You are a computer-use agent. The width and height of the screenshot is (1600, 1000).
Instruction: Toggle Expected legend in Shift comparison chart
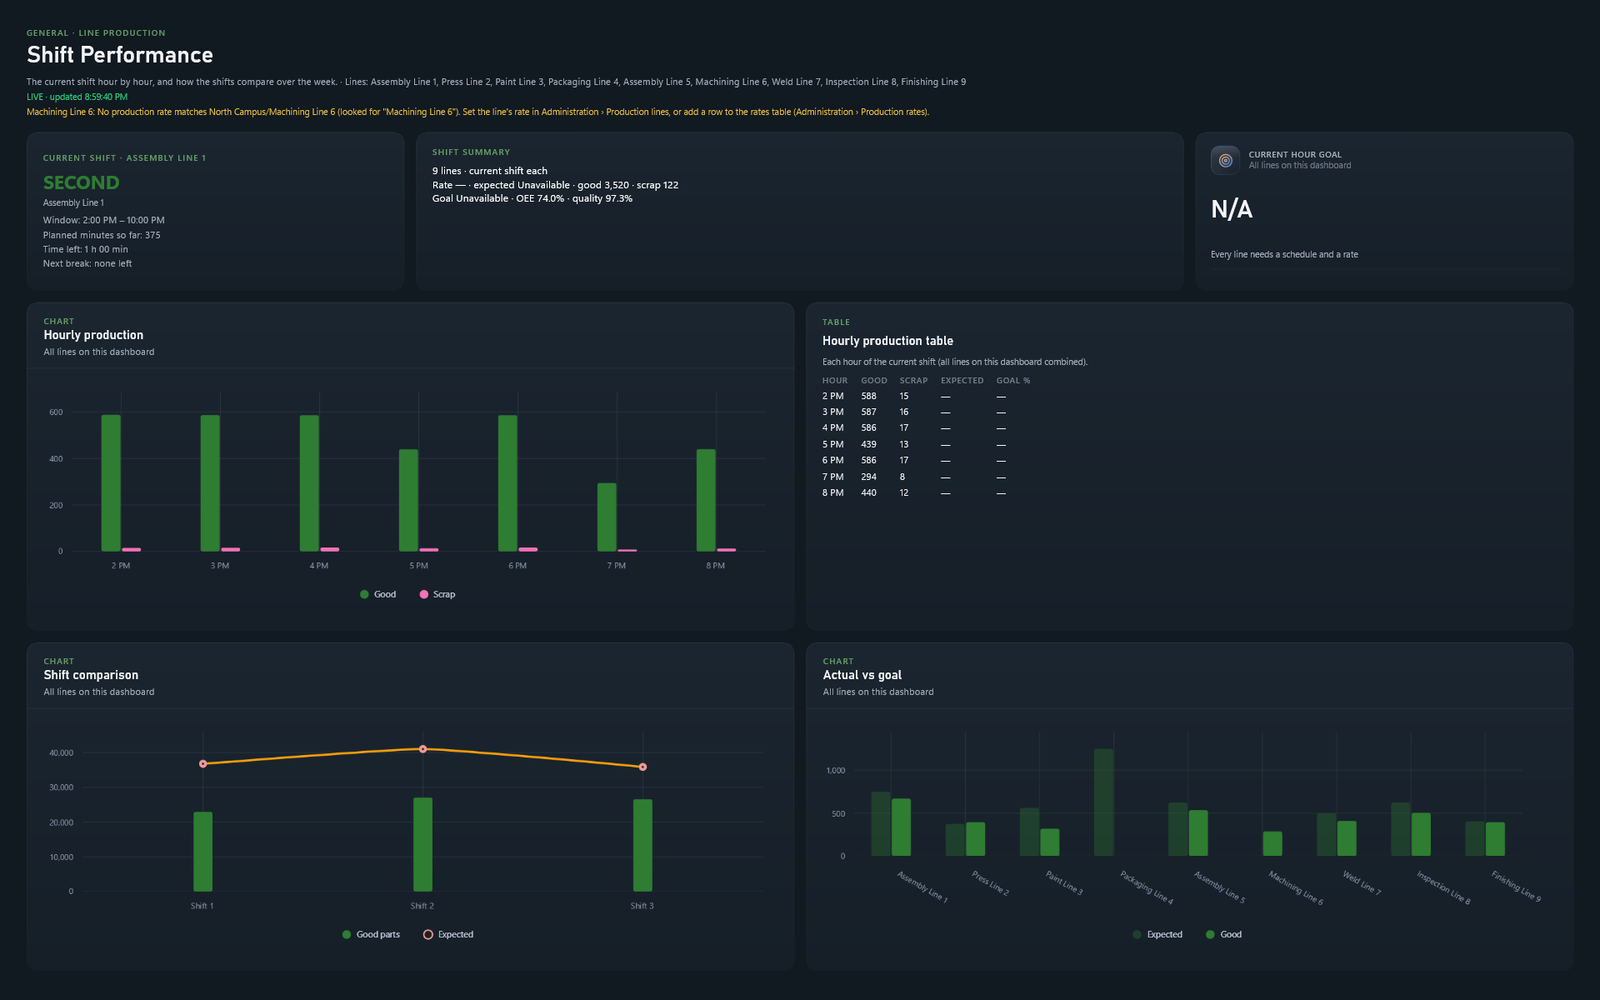(448, 934)
